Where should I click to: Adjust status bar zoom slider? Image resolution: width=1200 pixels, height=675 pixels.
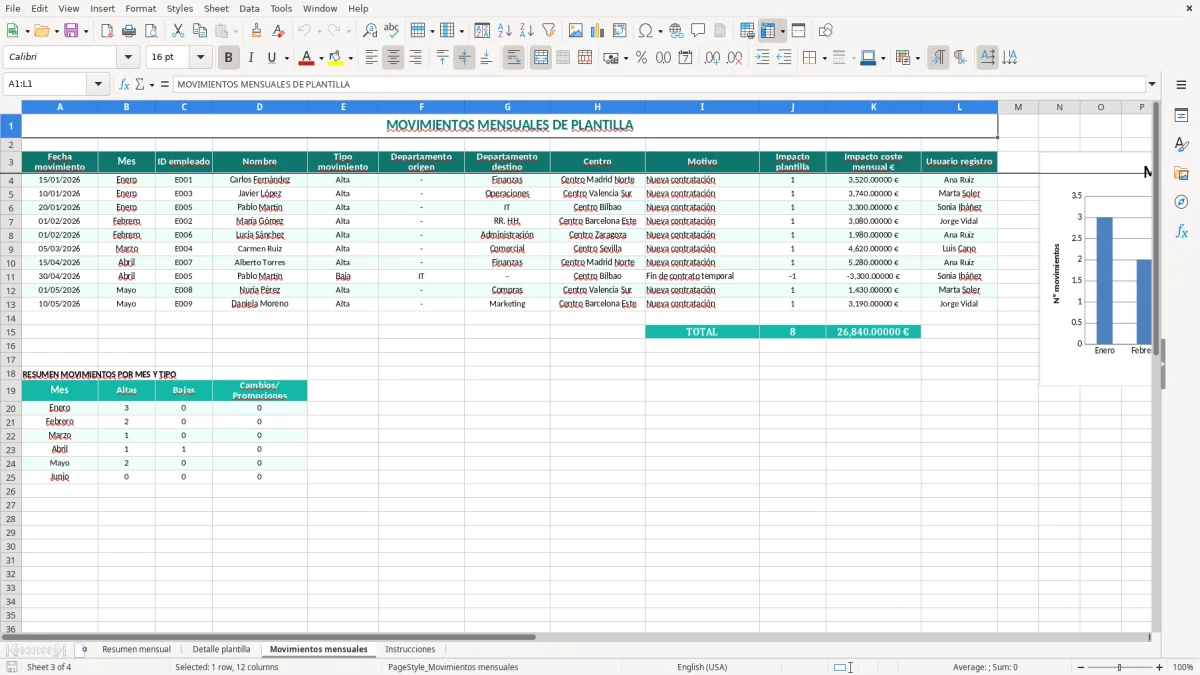[x=1119, y=667]
